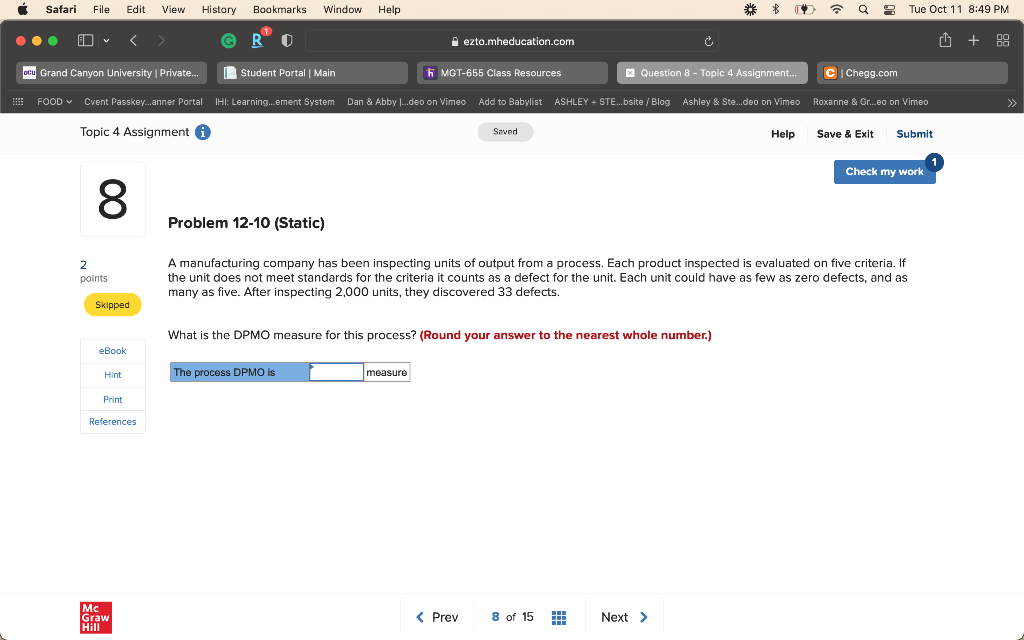
Task: Open the View menu
Action: [173, 9]
